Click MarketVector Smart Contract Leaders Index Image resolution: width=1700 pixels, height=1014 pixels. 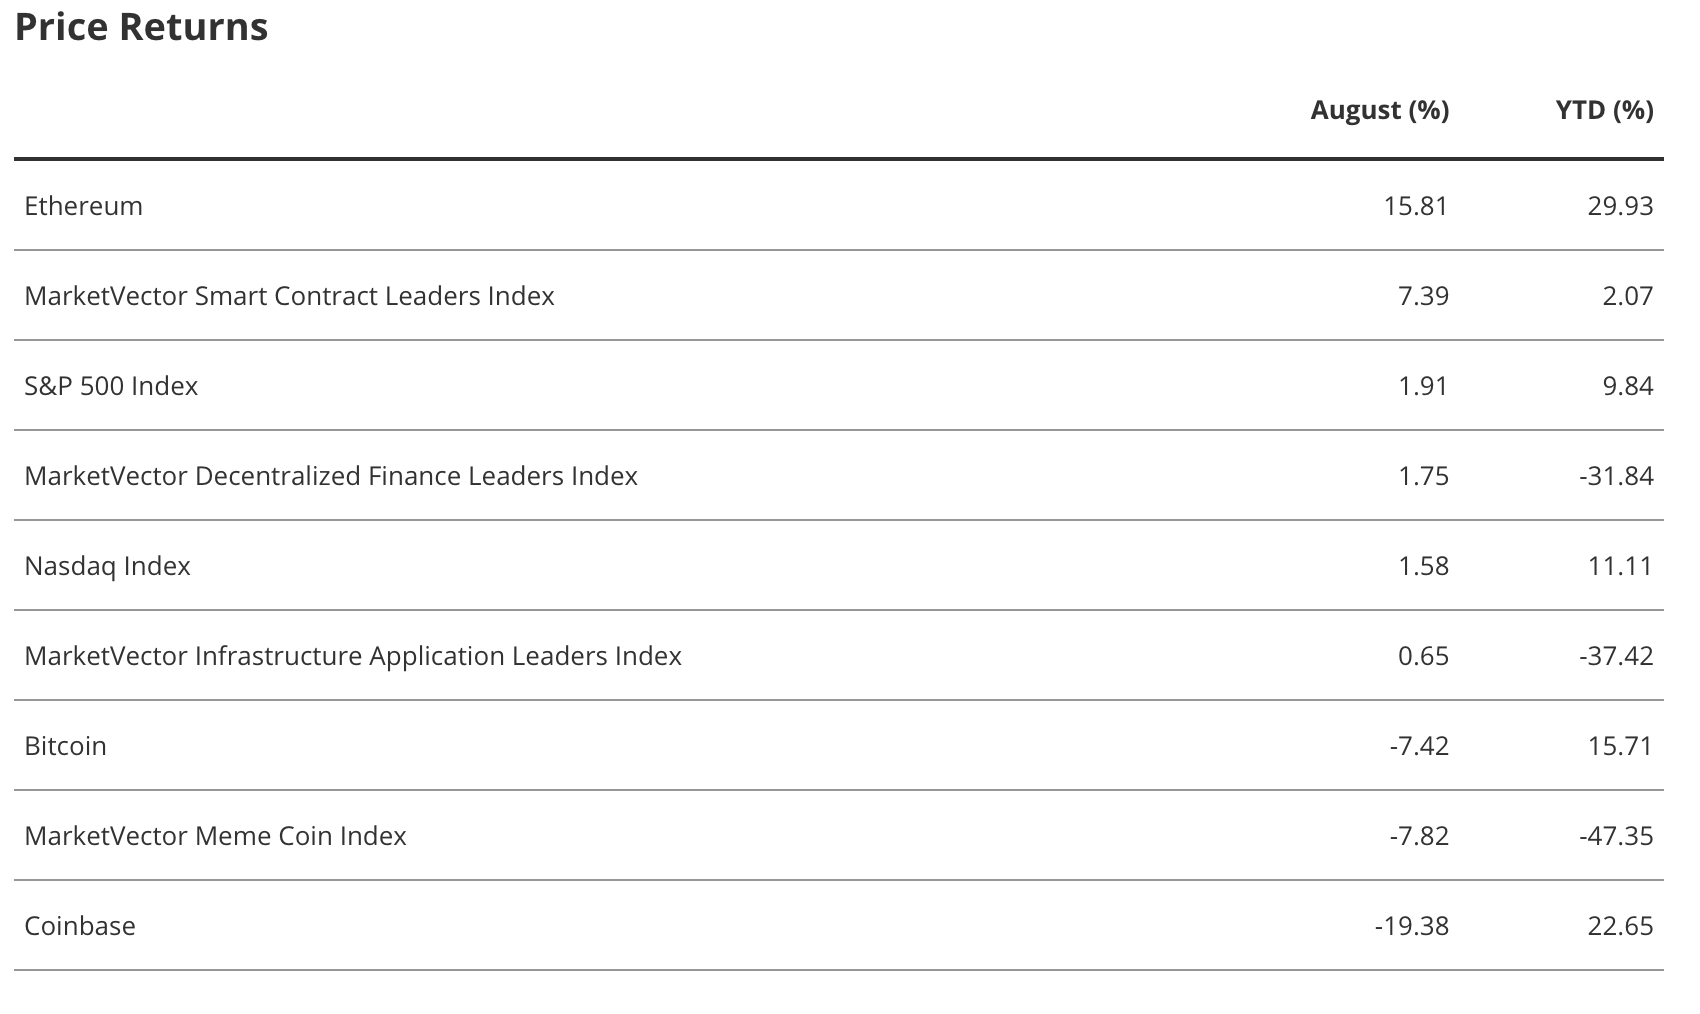tap(289, 296)
